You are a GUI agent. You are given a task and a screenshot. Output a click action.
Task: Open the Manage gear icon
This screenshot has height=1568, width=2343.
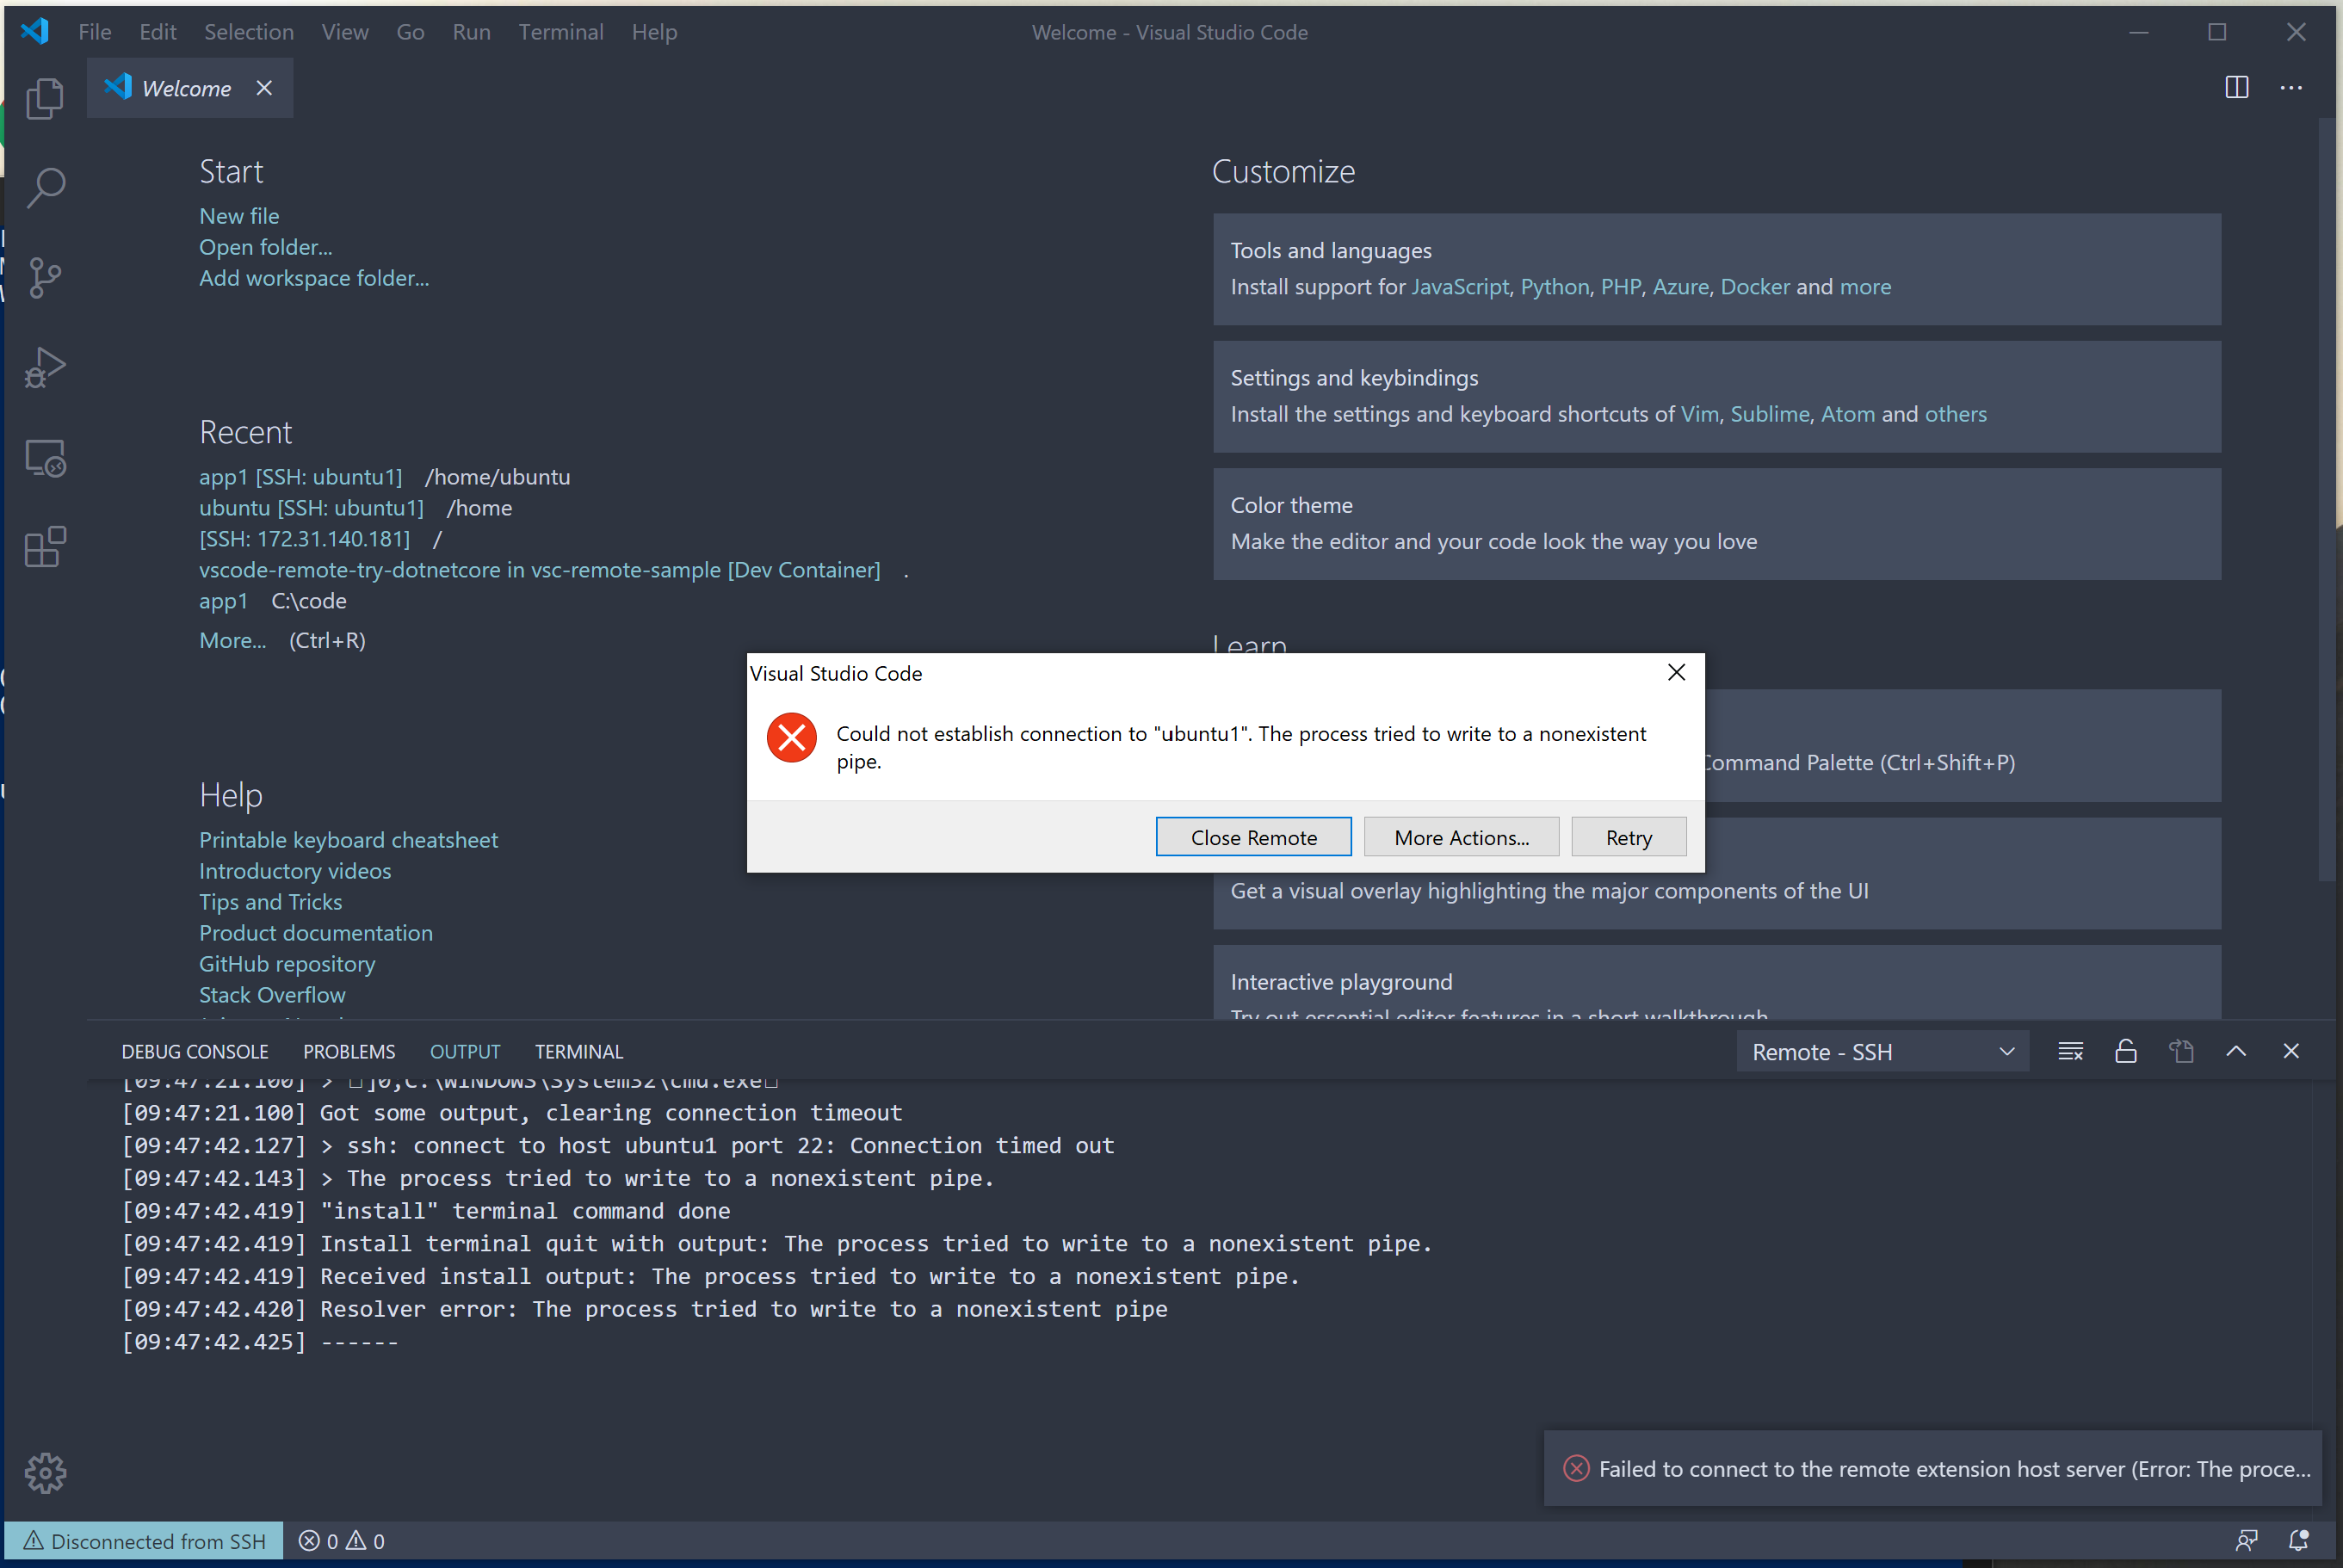point(45,1472)
